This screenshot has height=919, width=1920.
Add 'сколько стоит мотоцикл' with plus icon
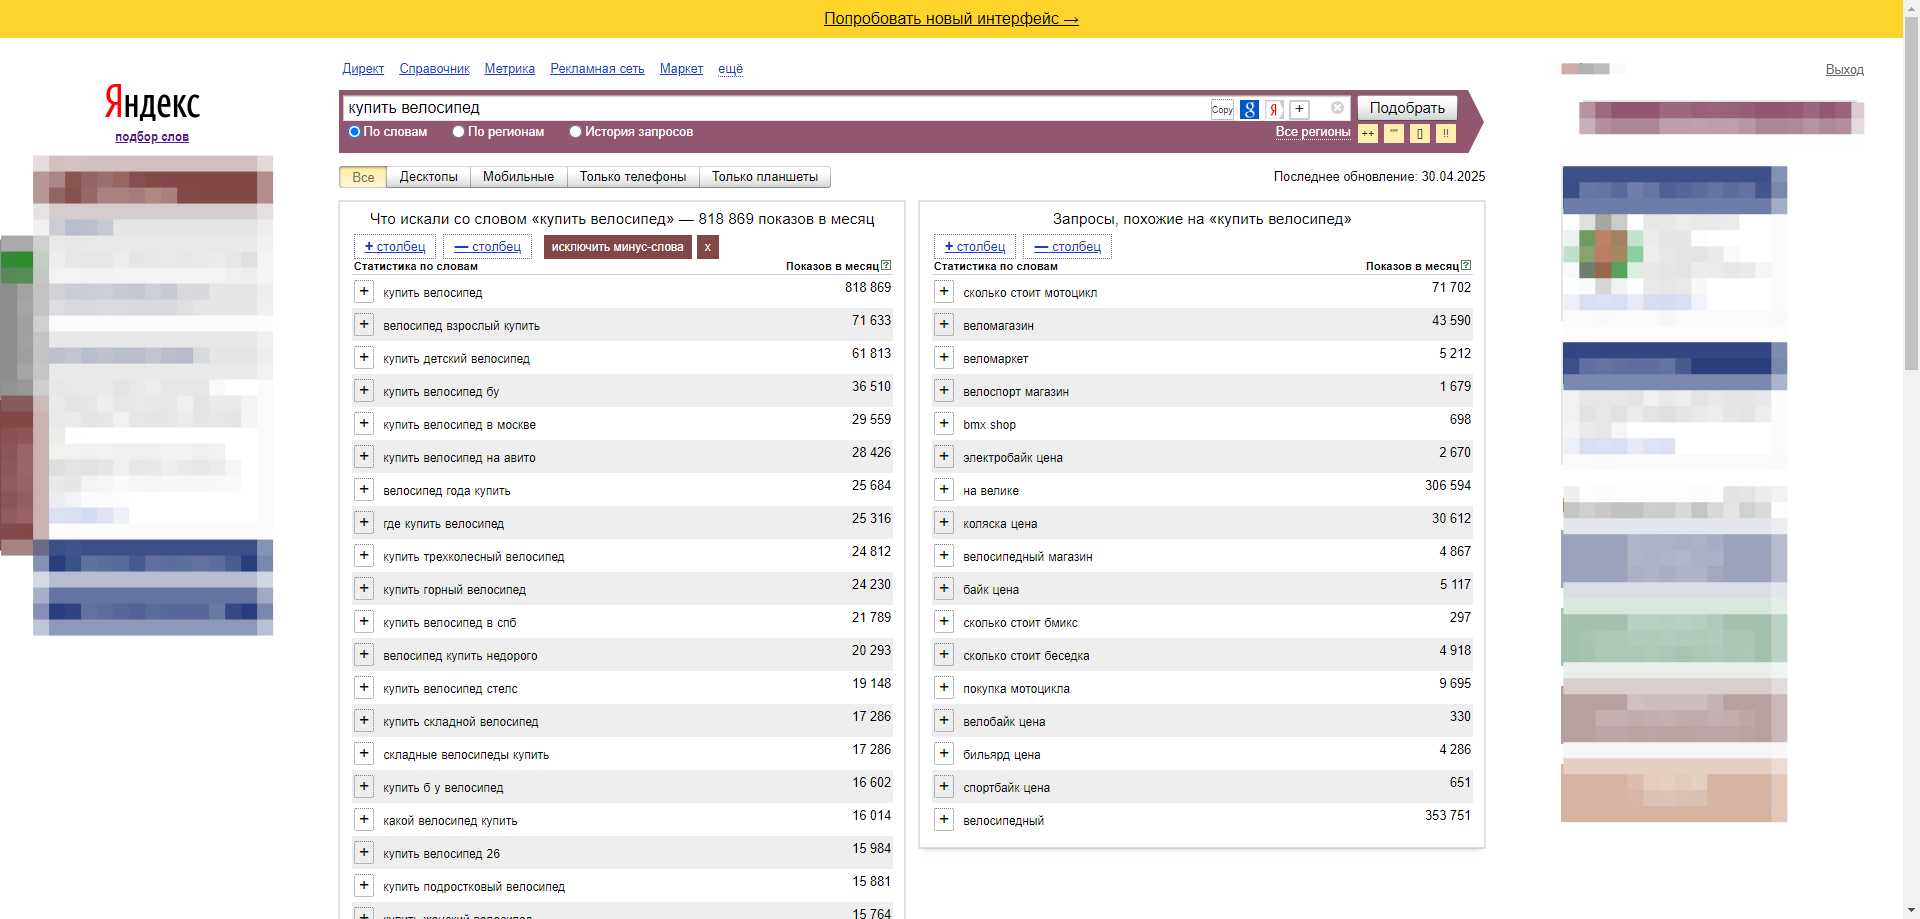(944, 292)
